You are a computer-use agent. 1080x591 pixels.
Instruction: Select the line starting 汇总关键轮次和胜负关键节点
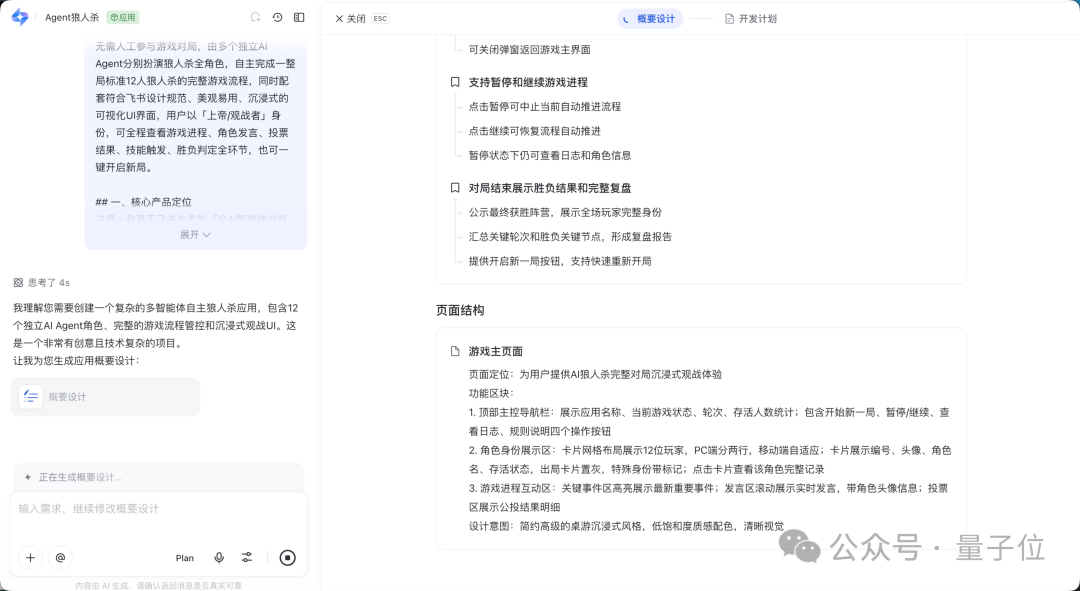pyautogui.click(x=570, y=237)
